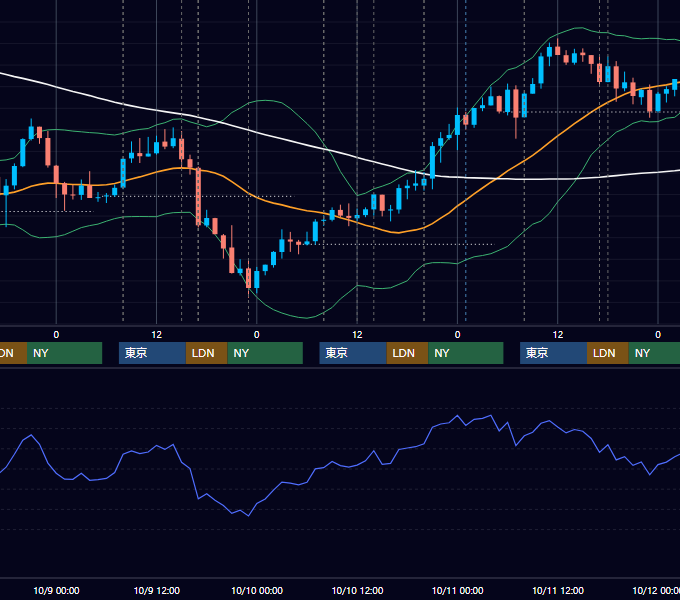680x600 pixels.
Task: Click the 10/10 00:00 date label
Action: click(257, 590)
